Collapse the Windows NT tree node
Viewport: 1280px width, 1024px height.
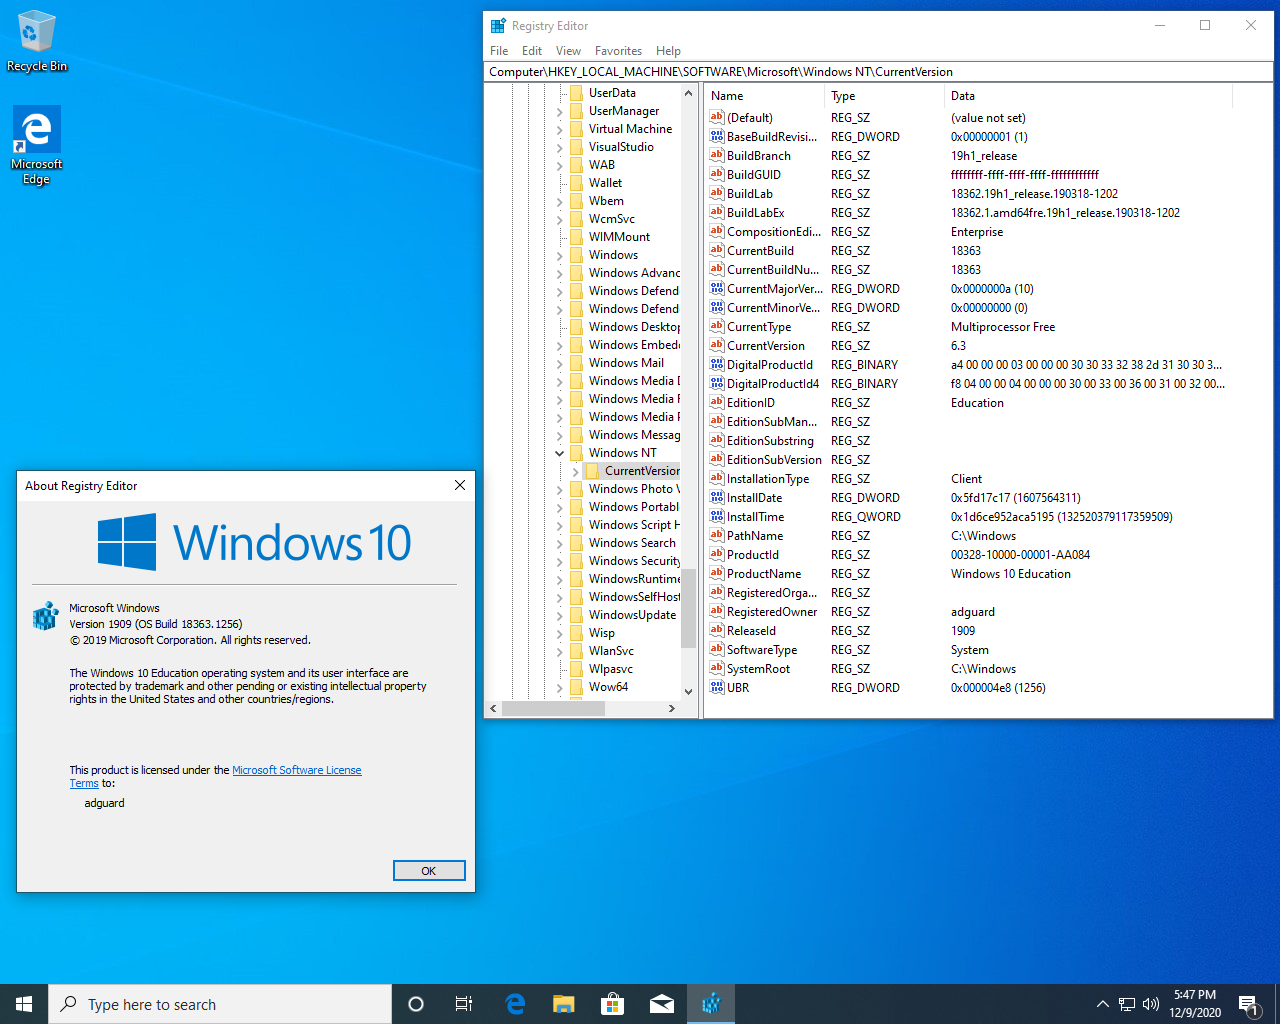click(560, 453)
